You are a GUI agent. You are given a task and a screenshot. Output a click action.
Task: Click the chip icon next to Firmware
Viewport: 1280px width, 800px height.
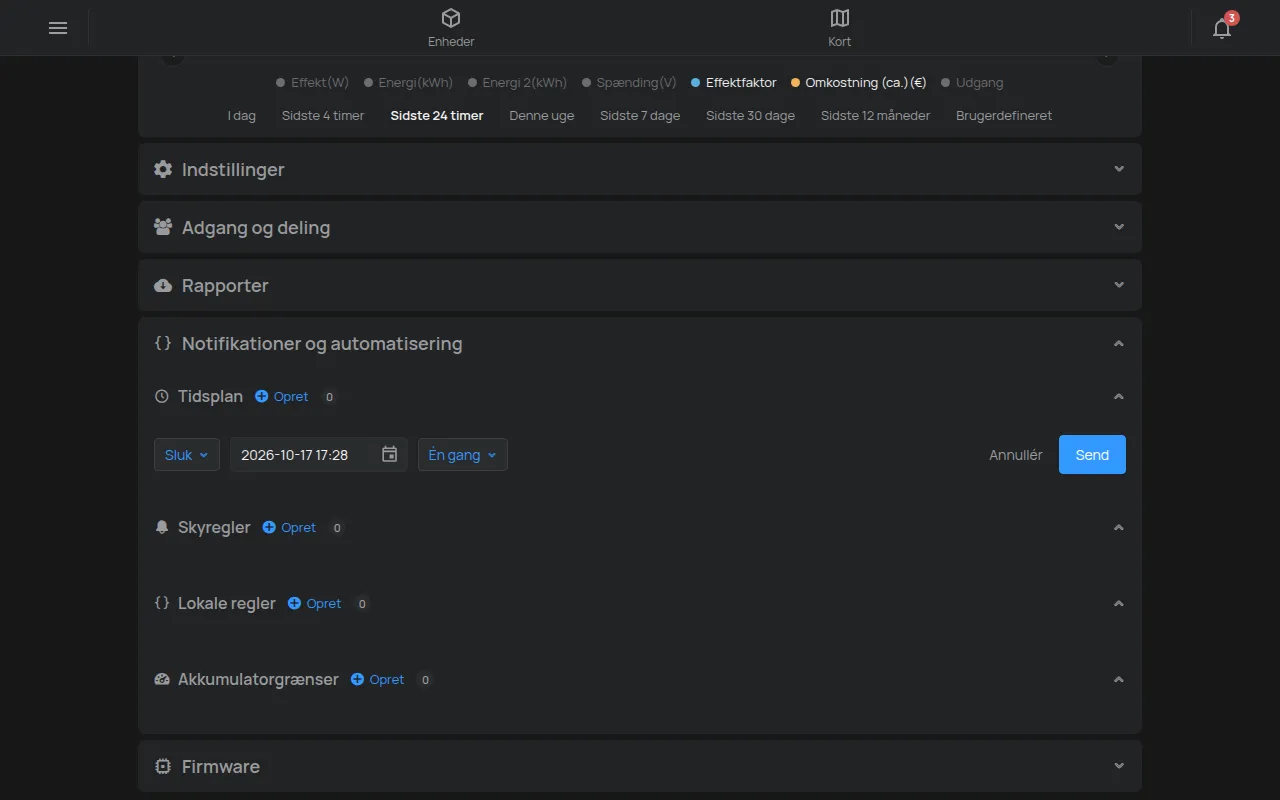coord(163,767)
